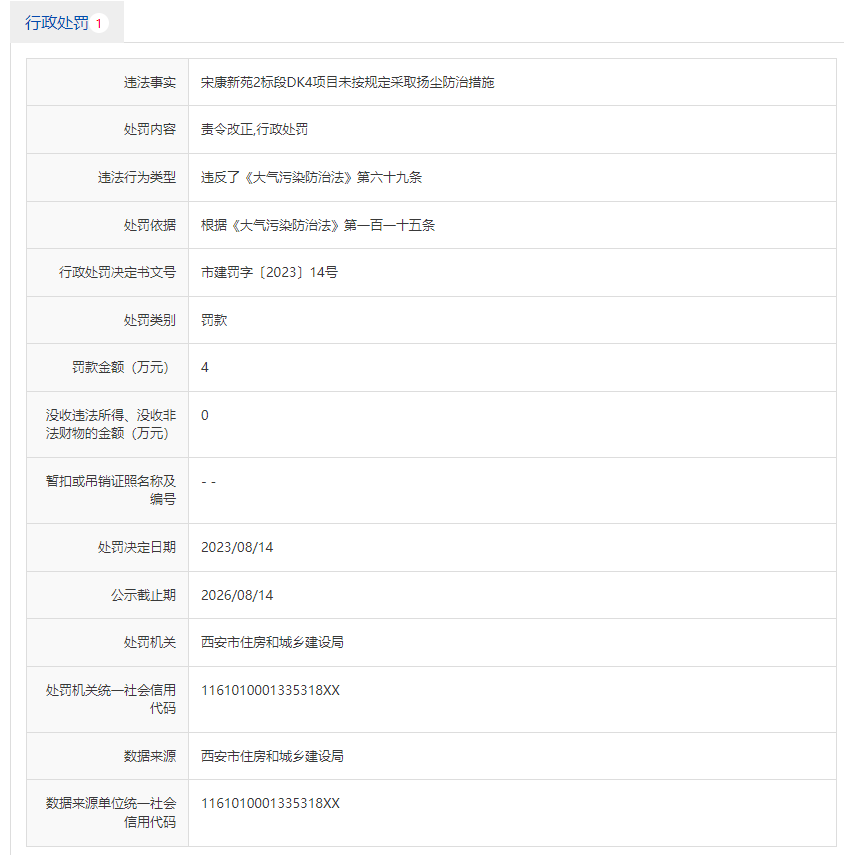Select the 违法行为类型 label
This screenshot has height=855, width=844.
(x=137, y=177)
